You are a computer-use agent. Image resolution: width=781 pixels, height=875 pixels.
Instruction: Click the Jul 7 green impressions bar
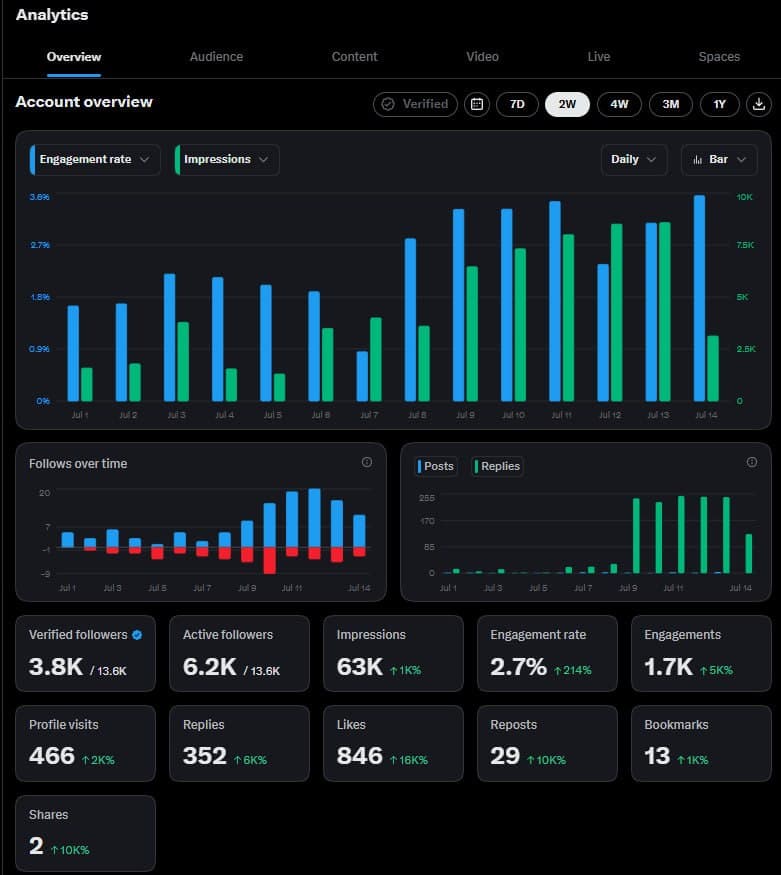376,359
